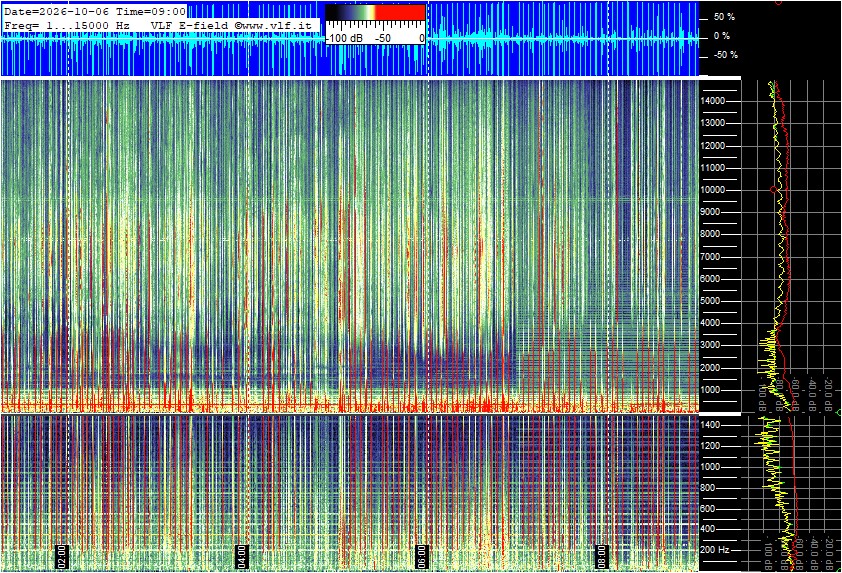The image size is (842, 573).
Task: Click the red segment of dB color scale
Action: pos(400,13)
